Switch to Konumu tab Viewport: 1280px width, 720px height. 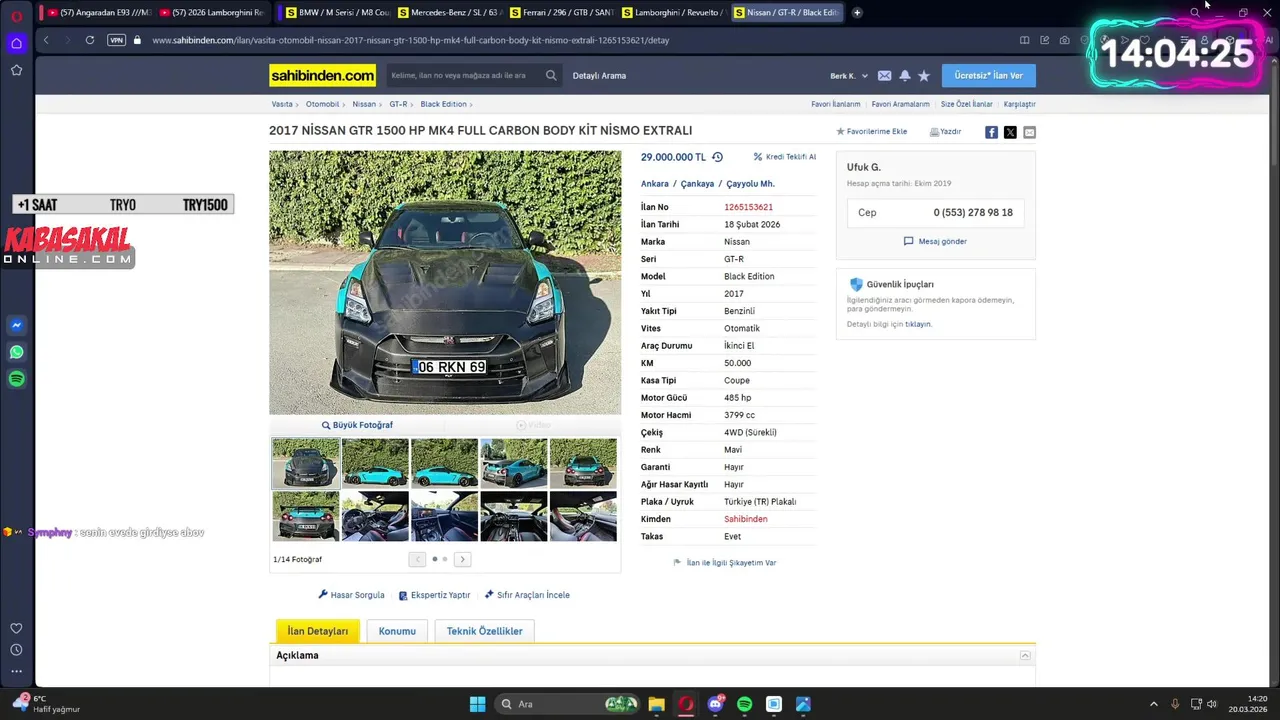coord(397,631)
